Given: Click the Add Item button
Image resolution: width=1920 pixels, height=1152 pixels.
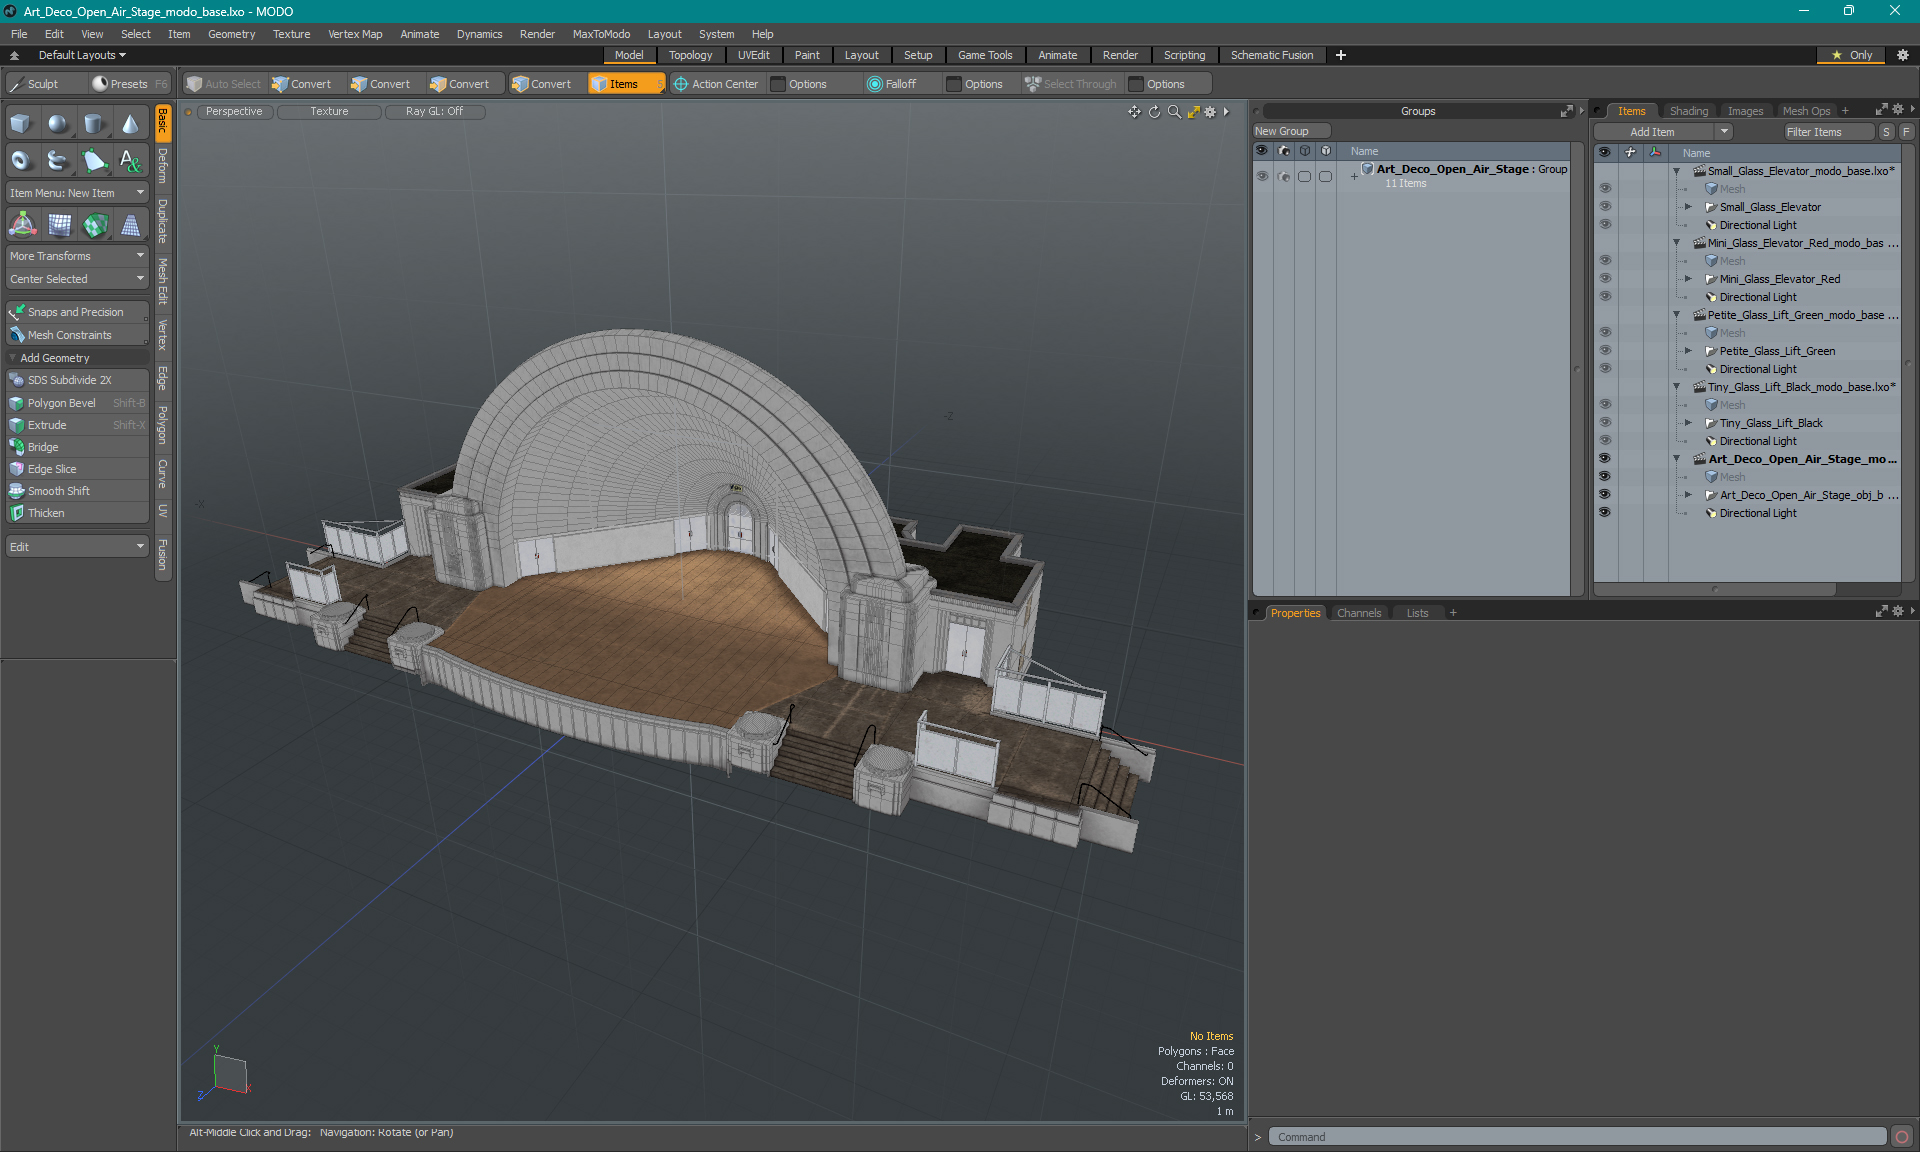Looking at the screenshot, I should pyautogui.click(x=1654, y=132).
